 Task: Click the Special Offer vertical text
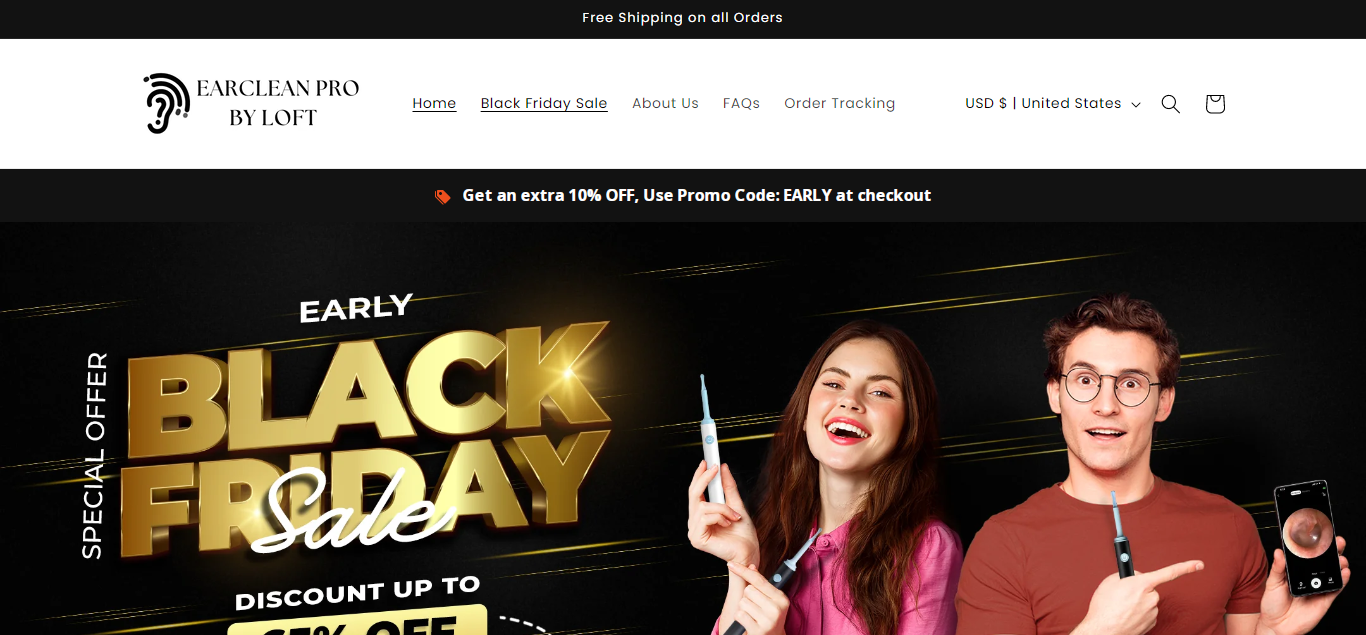coord(94,455)
